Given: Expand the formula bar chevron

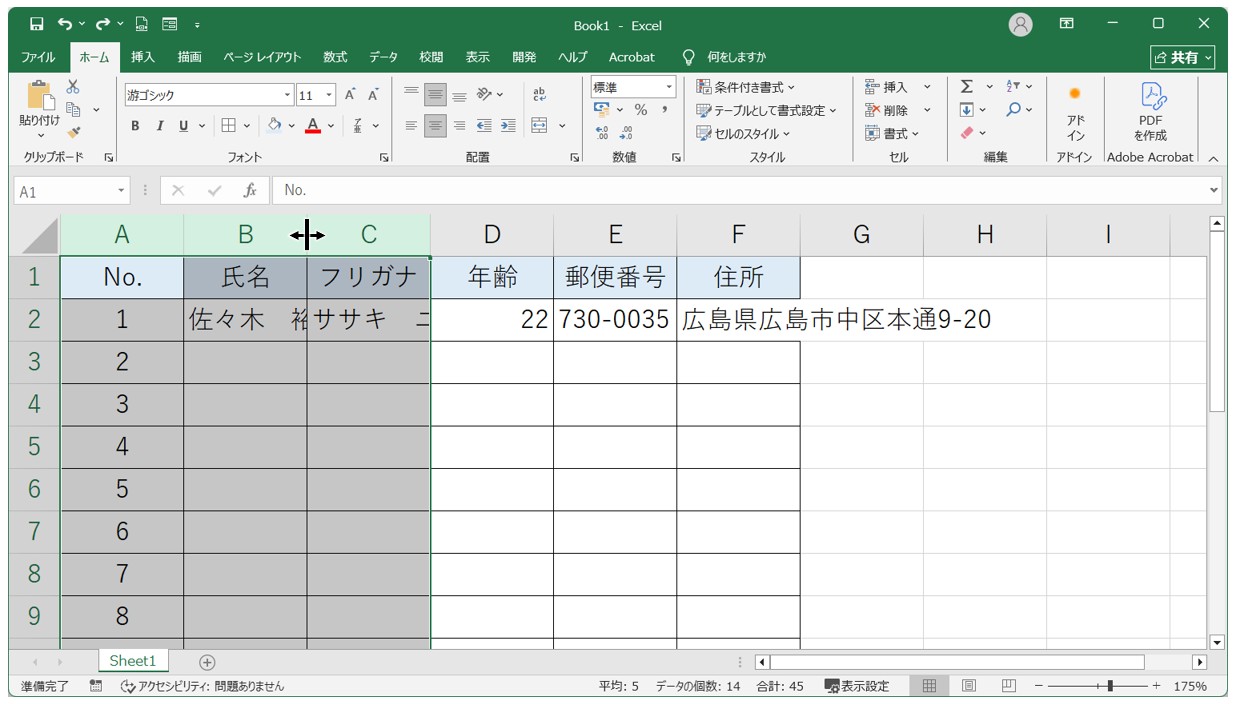Looking at the screenshot, I should pos(1214,190).
